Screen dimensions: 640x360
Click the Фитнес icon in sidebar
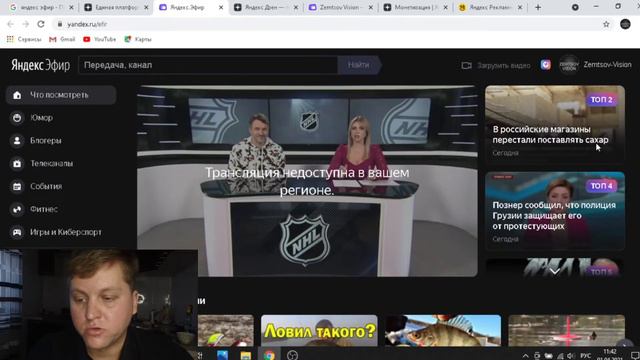[x=17, y=209]
